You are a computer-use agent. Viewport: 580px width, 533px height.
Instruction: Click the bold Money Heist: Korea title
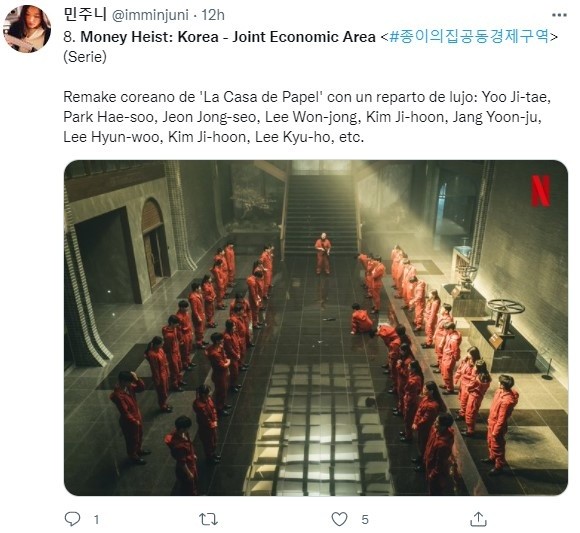coord(228,37)
